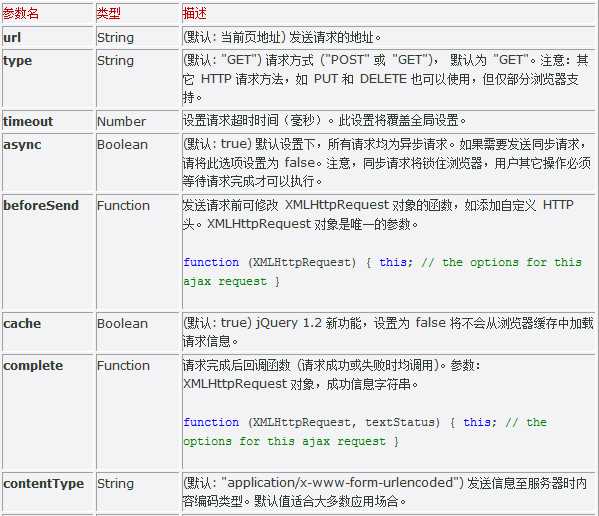
Task: Click String type in the contentType row
Action: pyautogui.click(x=115, y=484)
